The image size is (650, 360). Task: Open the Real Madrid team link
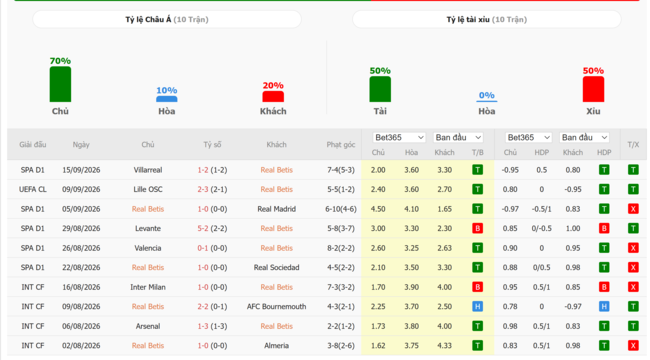click(x=276, y=209)
